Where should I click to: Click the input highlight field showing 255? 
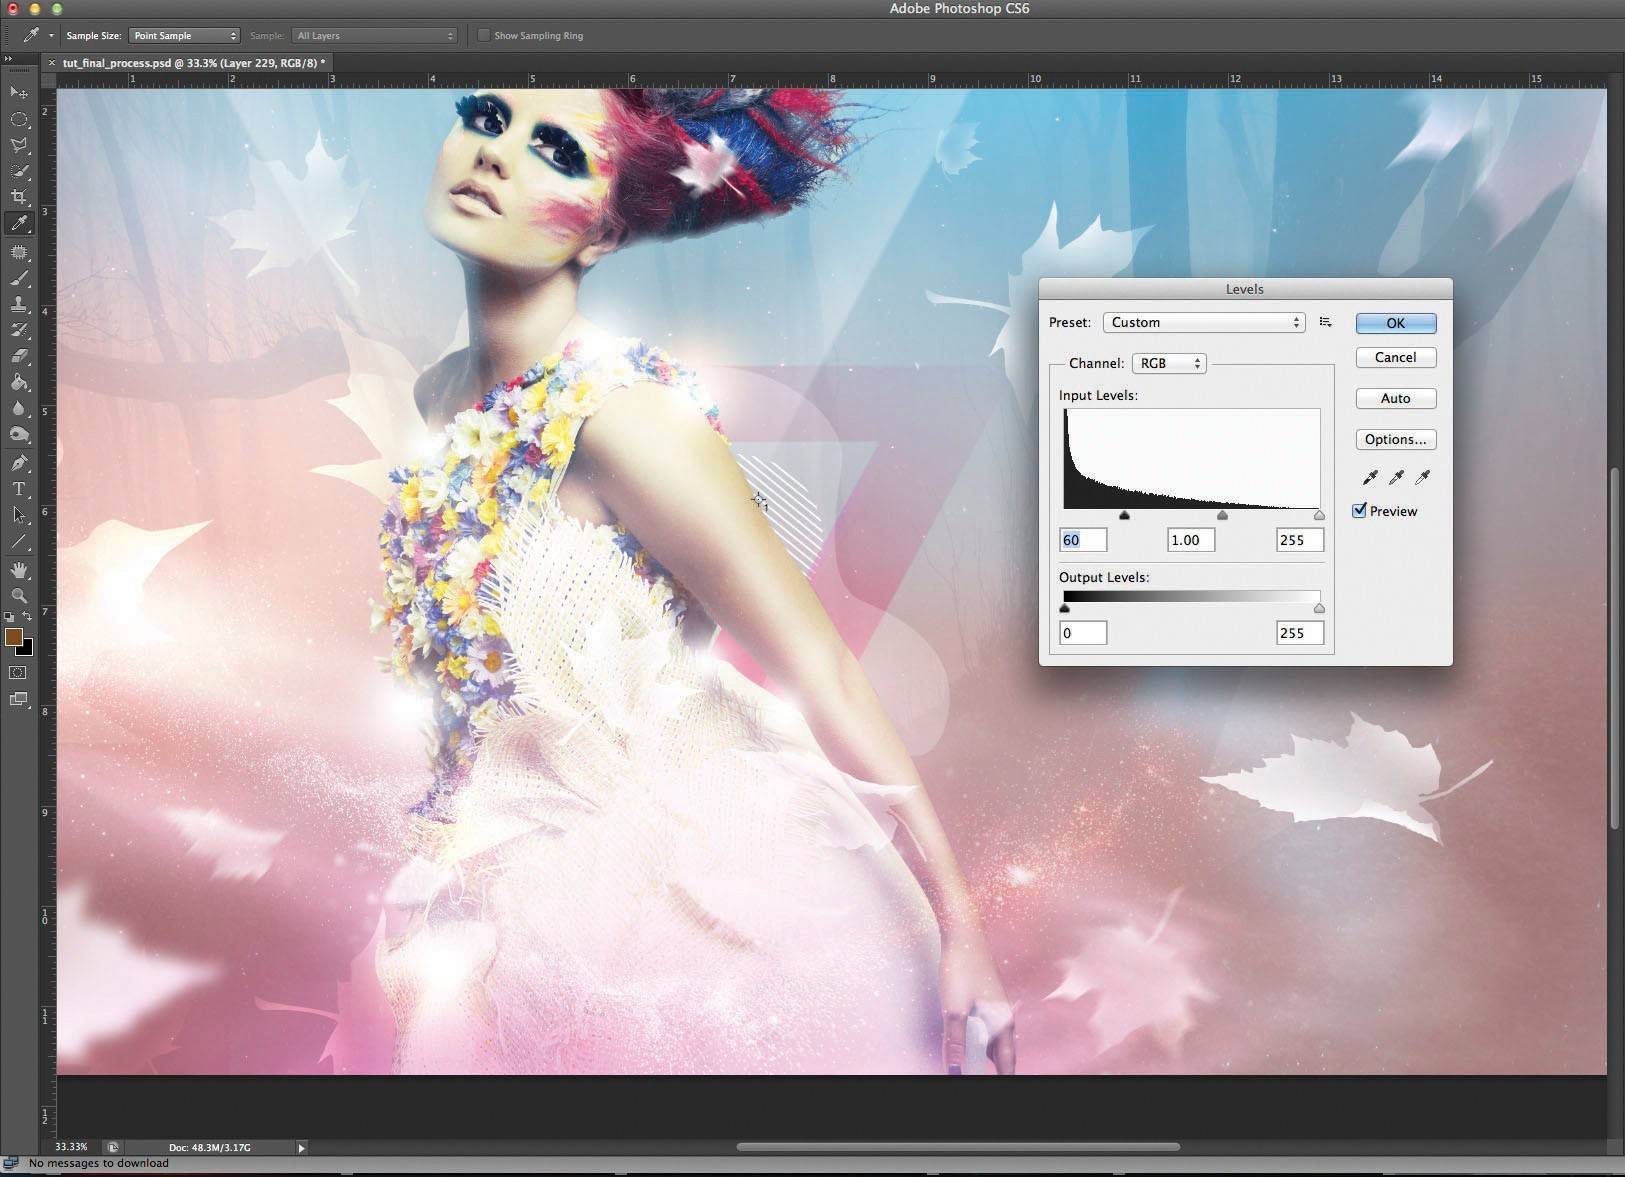coord(1300,540)
